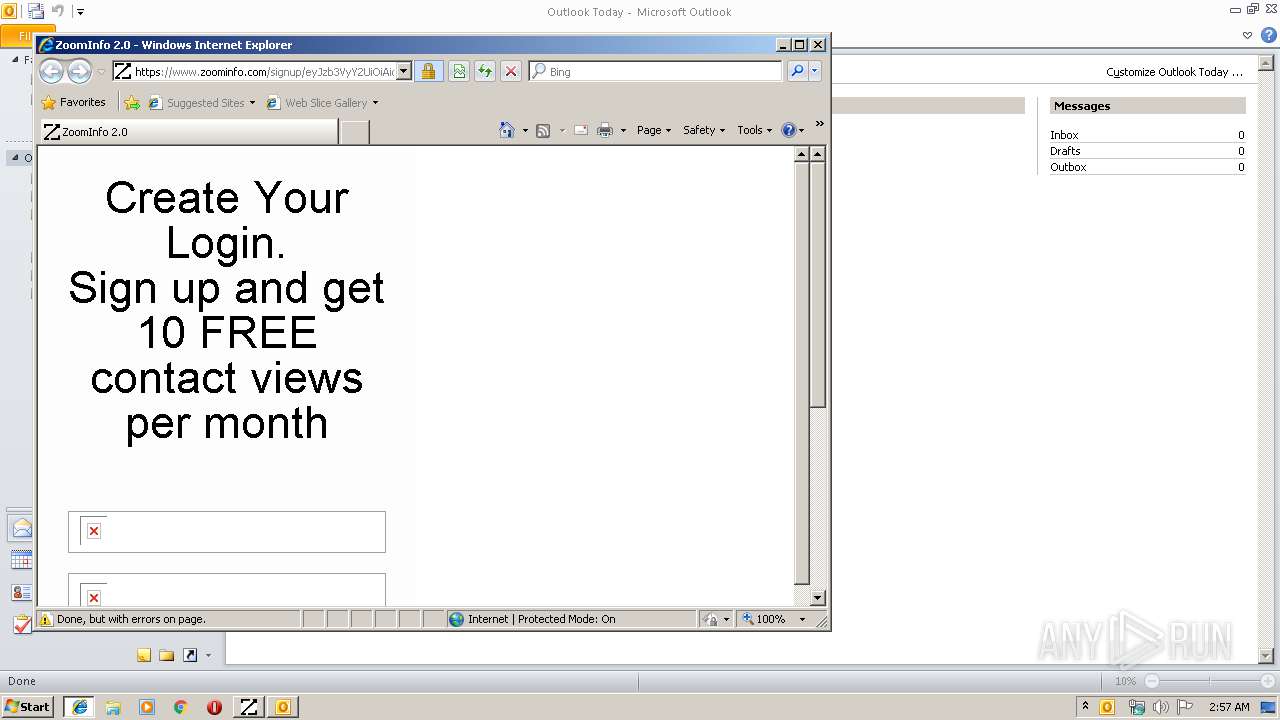Collapse the Outlook ribbon chevron
This screenshot has width=1280, height=720.
1247,35
